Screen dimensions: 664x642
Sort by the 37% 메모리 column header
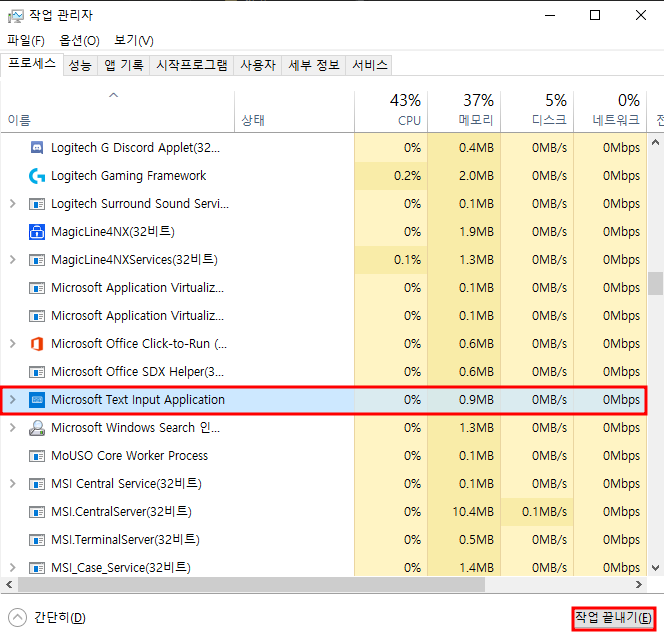coord(464,111)
